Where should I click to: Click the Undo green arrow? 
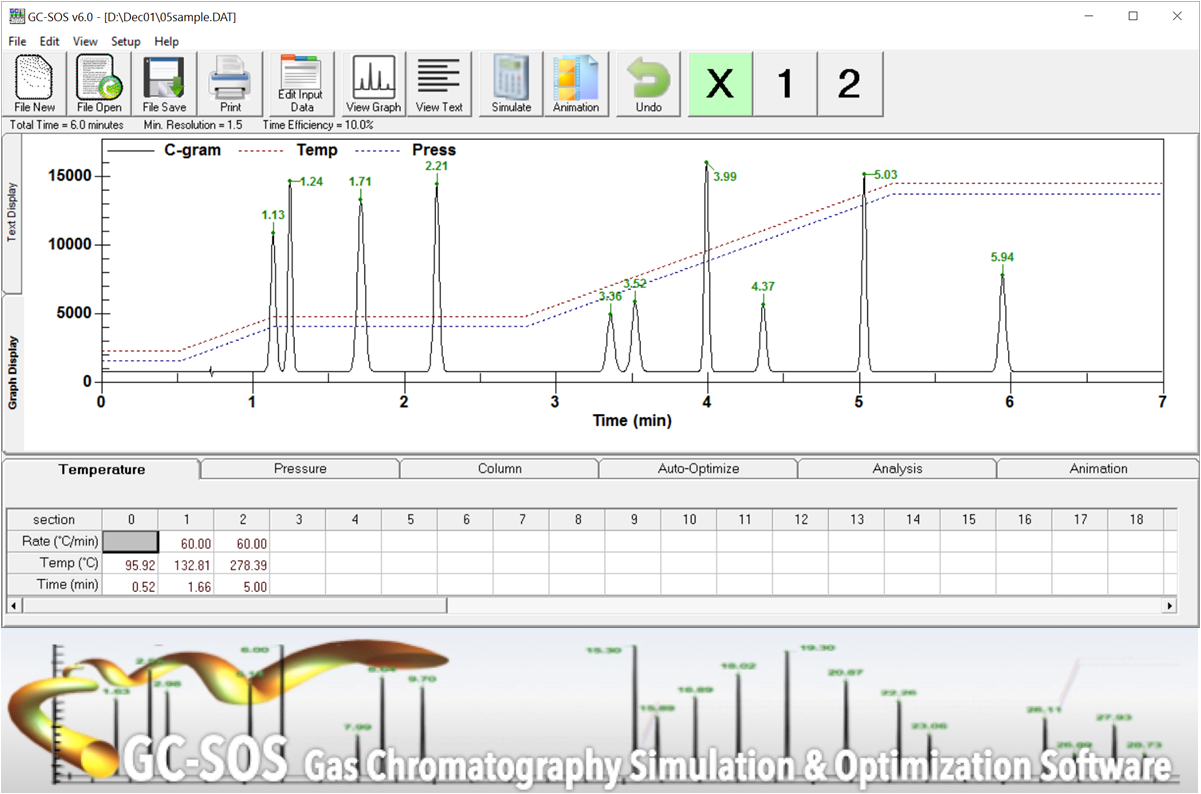click(648, 84)
